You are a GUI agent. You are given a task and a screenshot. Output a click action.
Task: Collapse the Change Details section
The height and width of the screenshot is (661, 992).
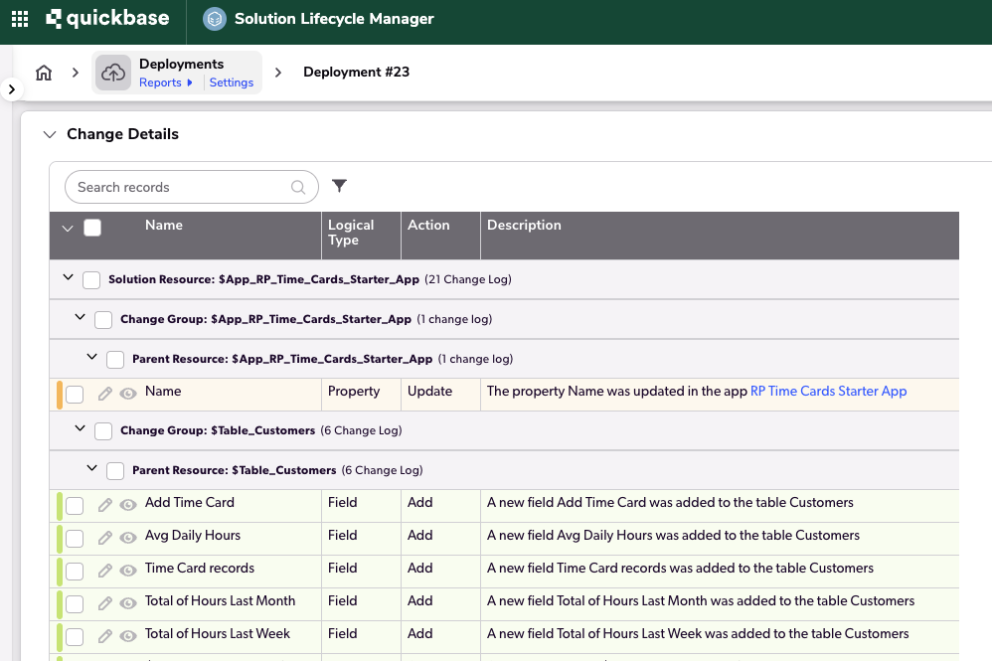click(49, 135)
